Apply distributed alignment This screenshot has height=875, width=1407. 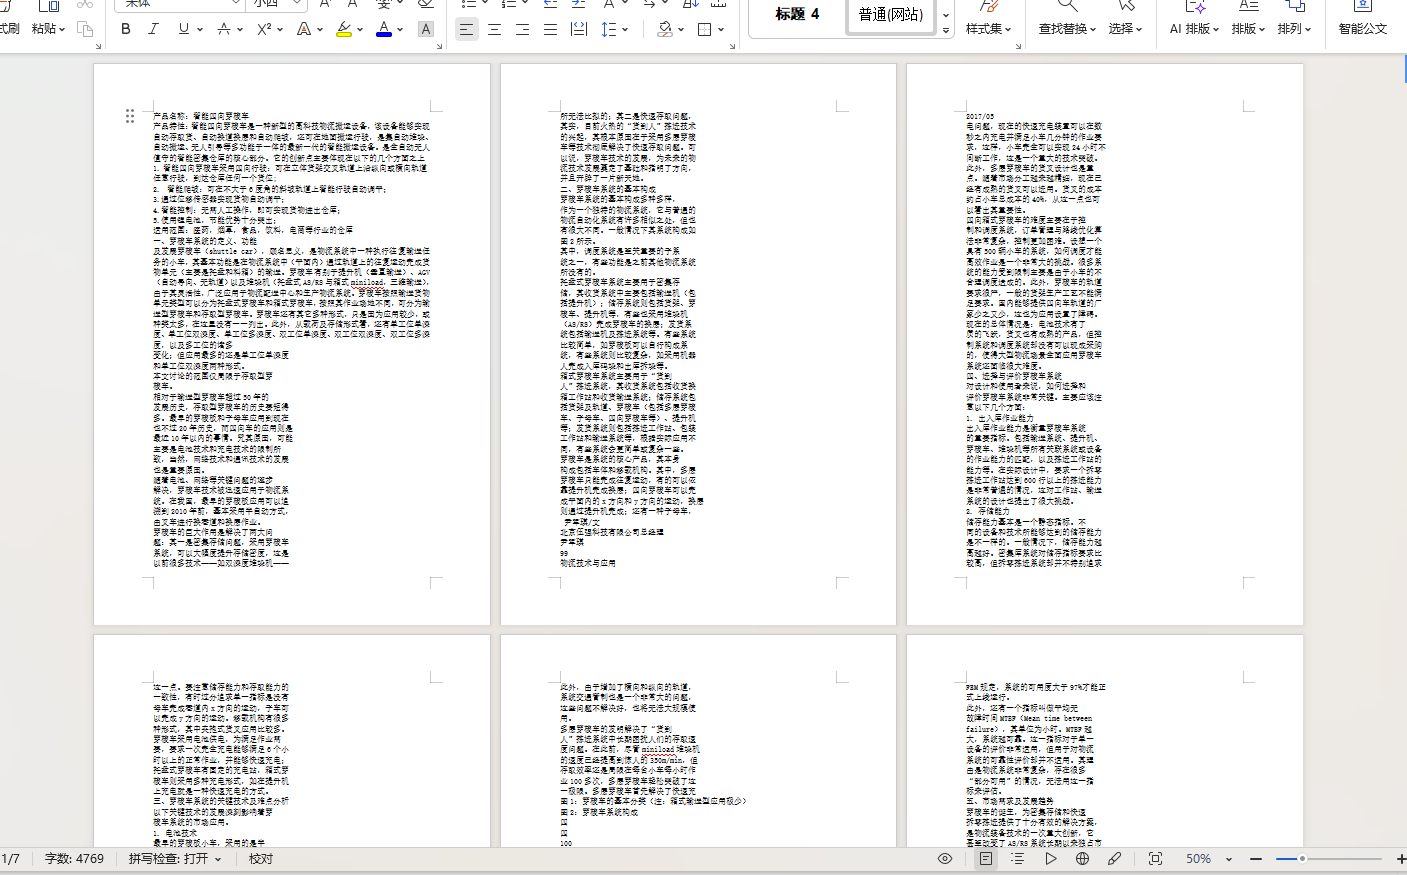click(578, 29)
